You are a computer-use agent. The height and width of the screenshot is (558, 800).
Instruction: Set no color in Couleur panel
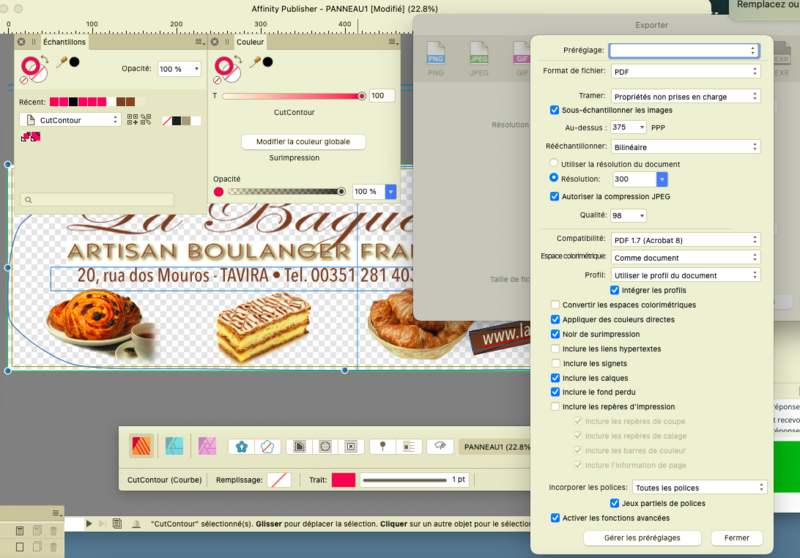point(217,80)
